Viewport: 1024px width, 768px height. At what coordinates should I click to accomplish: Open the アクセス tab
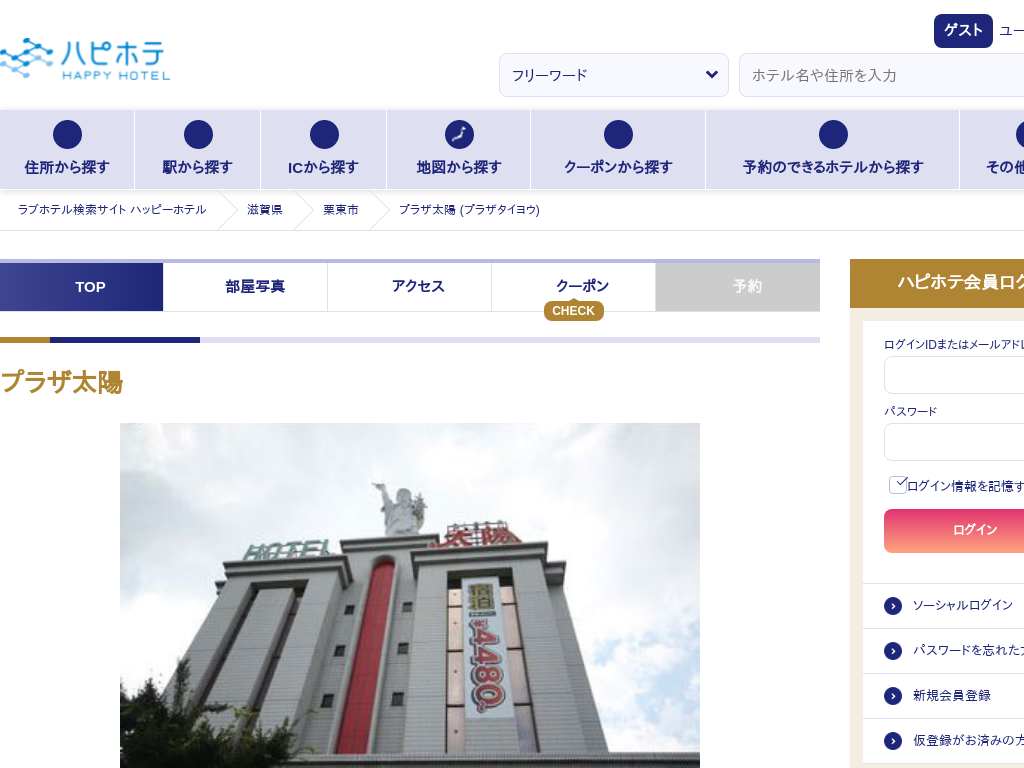(418, 287)
